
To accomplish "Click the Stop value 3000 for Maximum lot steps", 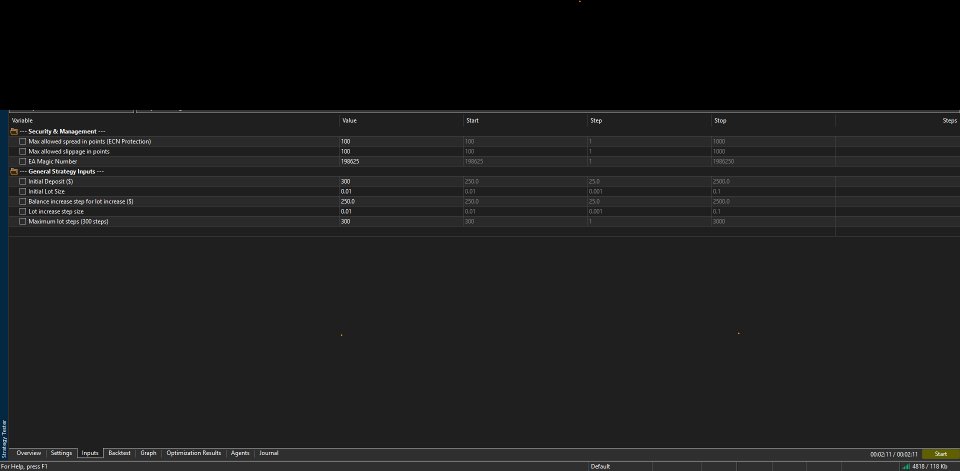I will coord(773,222).
